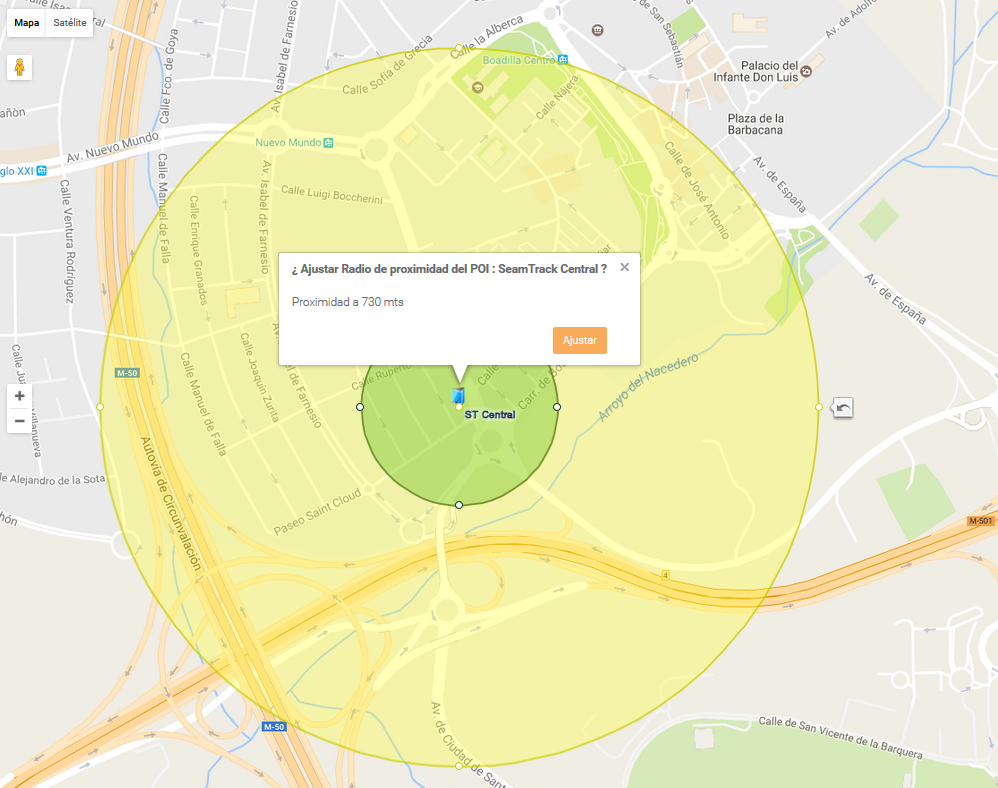Open Street View with the Pegman icon
This screenshot has width=998, height=788.
point(20,67)
